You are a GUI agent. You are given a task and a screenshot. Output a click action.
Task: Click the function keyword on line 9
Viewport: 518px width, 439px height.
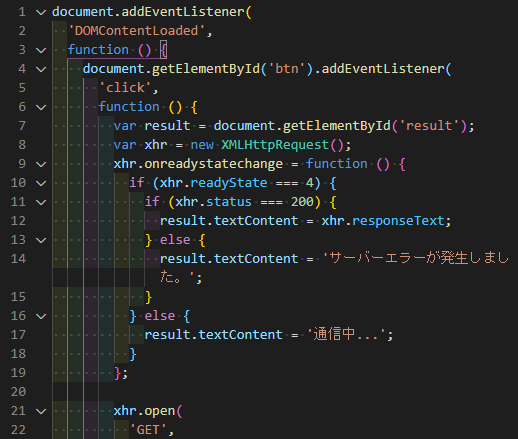(x=337, y=164)
